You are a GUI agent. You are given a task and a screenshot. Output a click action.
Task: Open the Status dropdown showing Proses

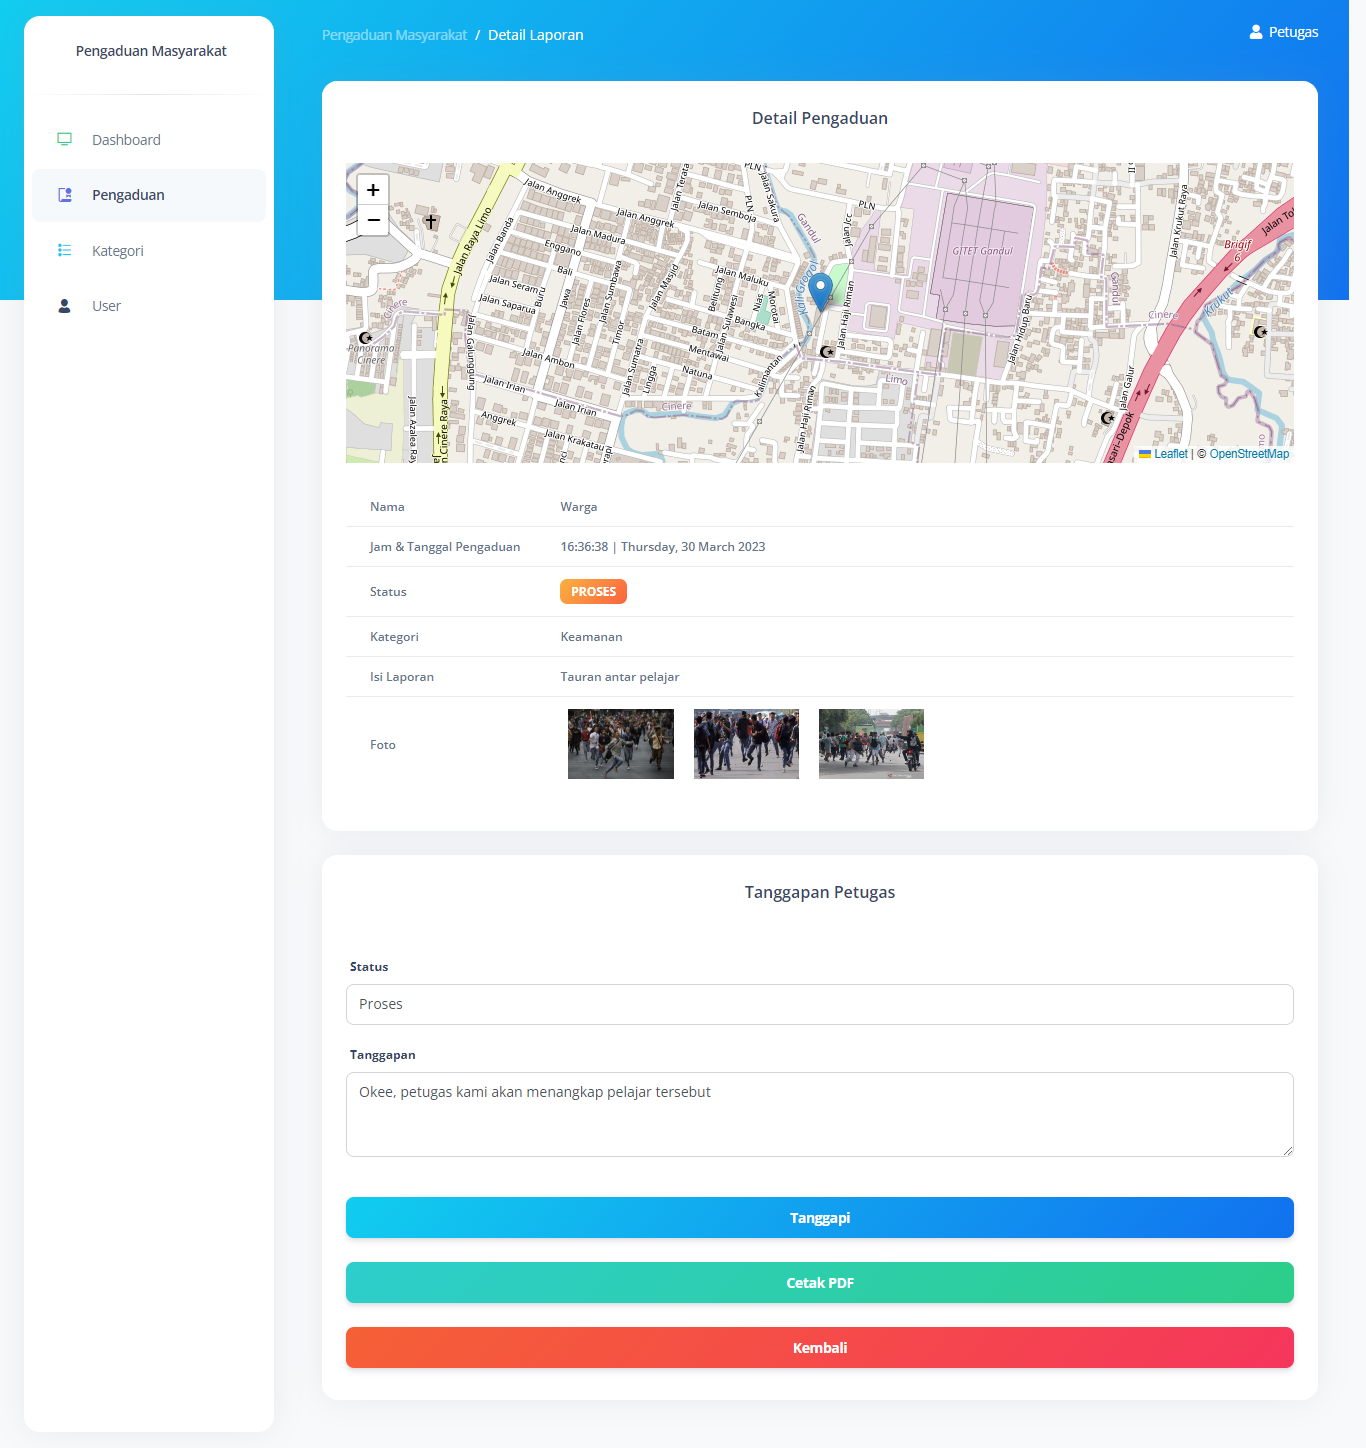point(819,1004)
